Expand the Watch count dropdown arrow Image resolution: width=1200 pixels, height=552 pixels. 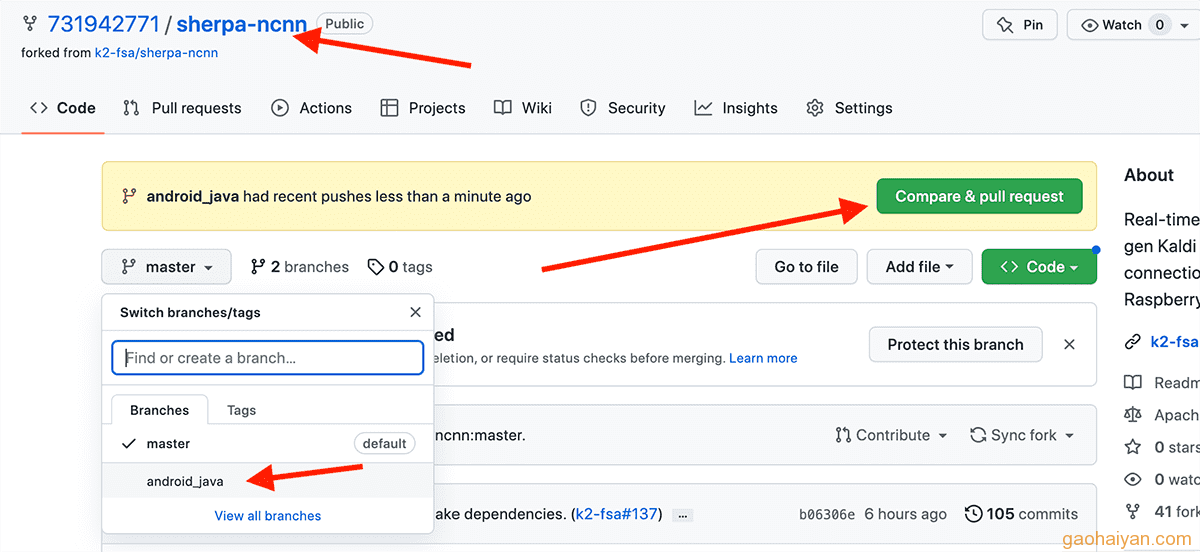1186,25
